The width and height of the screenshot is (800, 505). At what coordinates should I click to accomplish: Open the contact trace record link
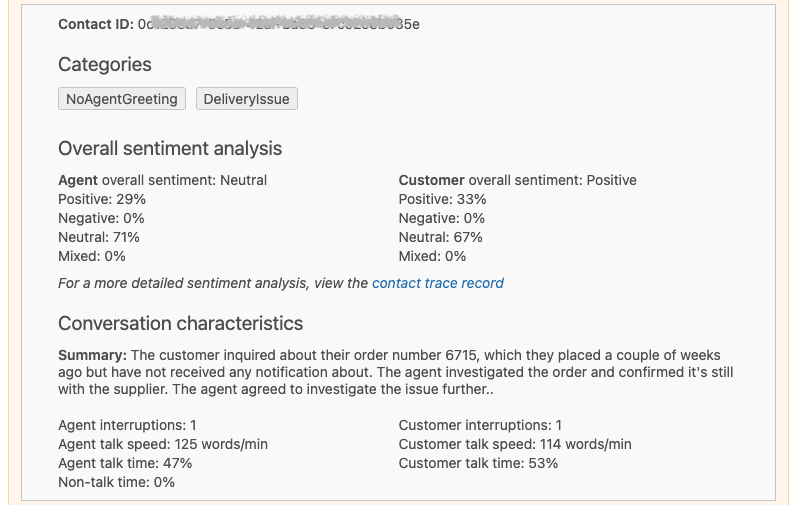[438, 283]
